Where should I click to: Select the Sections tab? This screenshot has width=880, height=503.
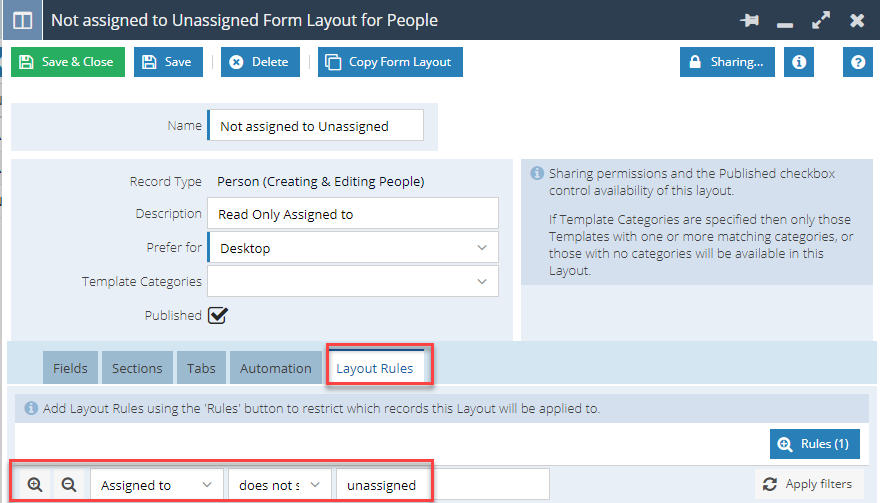pyautogui.click(x=137, y=368)
